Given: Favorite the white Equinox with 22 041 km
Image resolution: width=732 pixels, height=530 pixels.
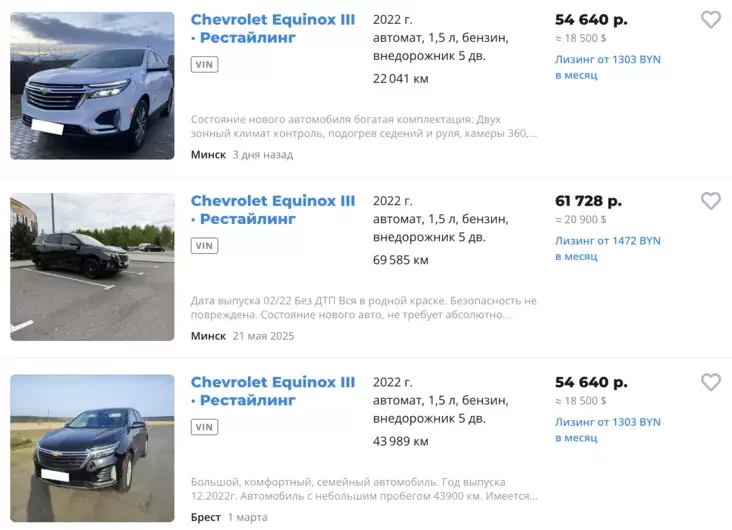Looking at the screenshot, I should tap(710, 20).
